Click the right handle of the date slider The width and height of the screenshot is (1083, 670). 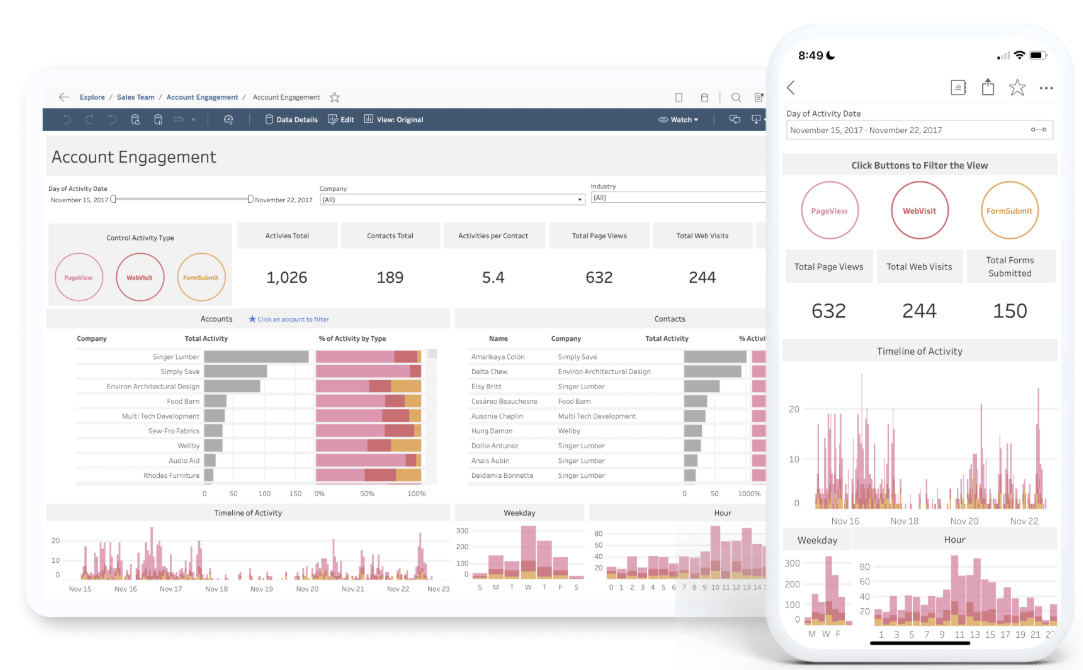(x=251, y=199)
